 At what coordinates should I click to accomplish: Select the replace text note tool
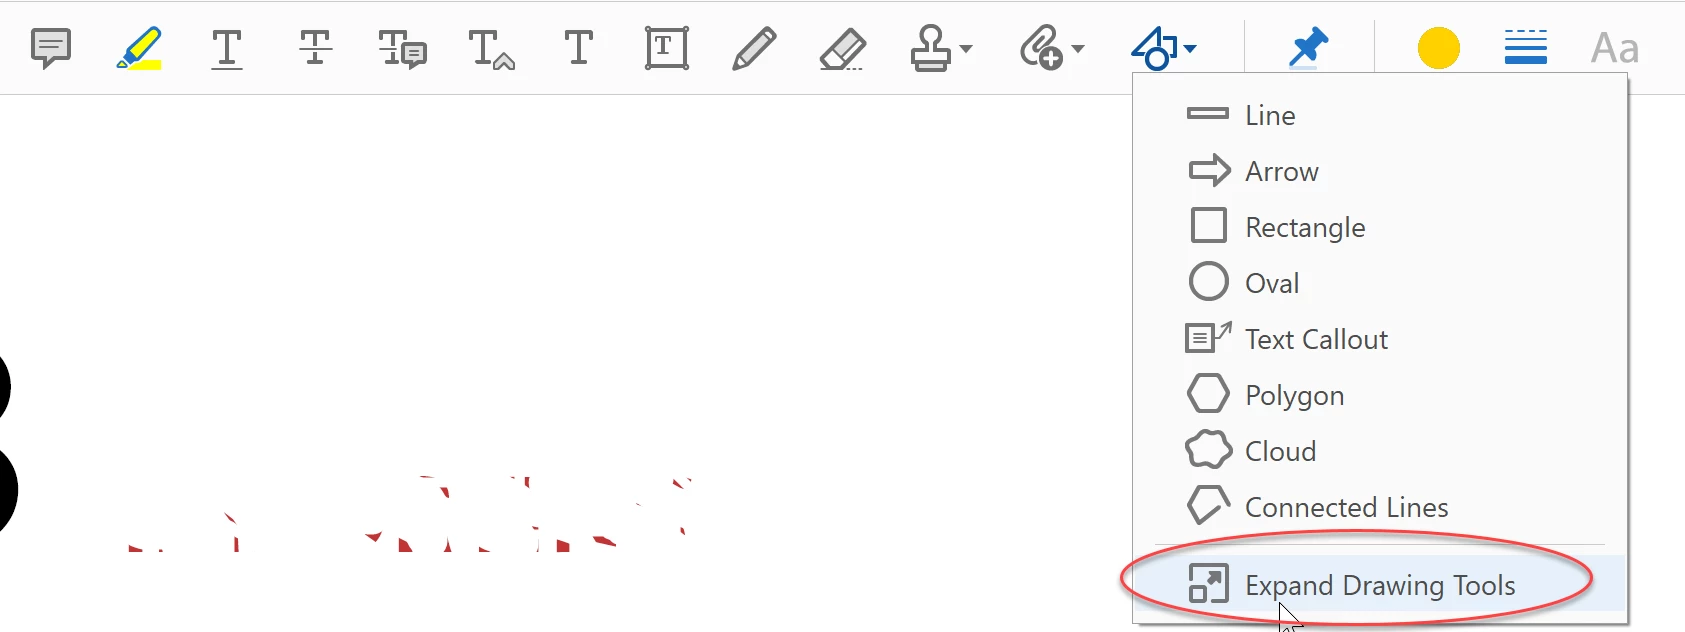click(402, 48)
